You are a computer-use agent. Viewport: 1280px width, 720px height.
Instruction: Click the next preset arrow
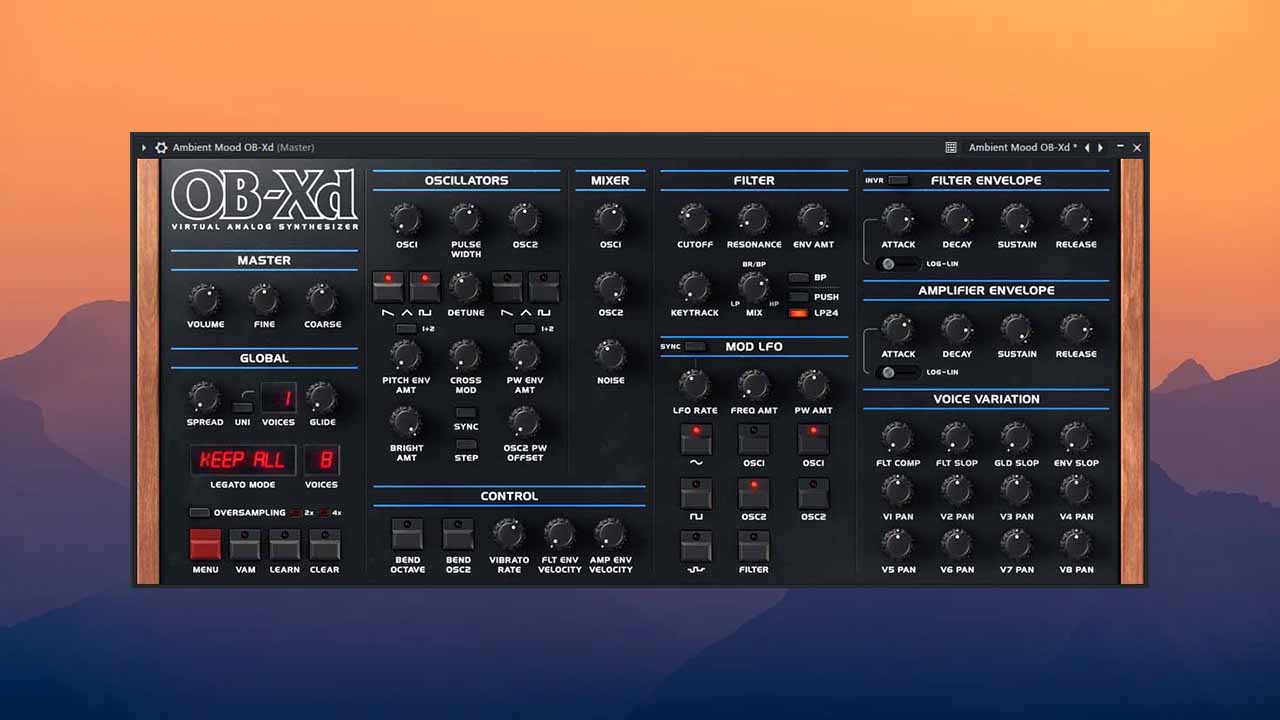1100,147
